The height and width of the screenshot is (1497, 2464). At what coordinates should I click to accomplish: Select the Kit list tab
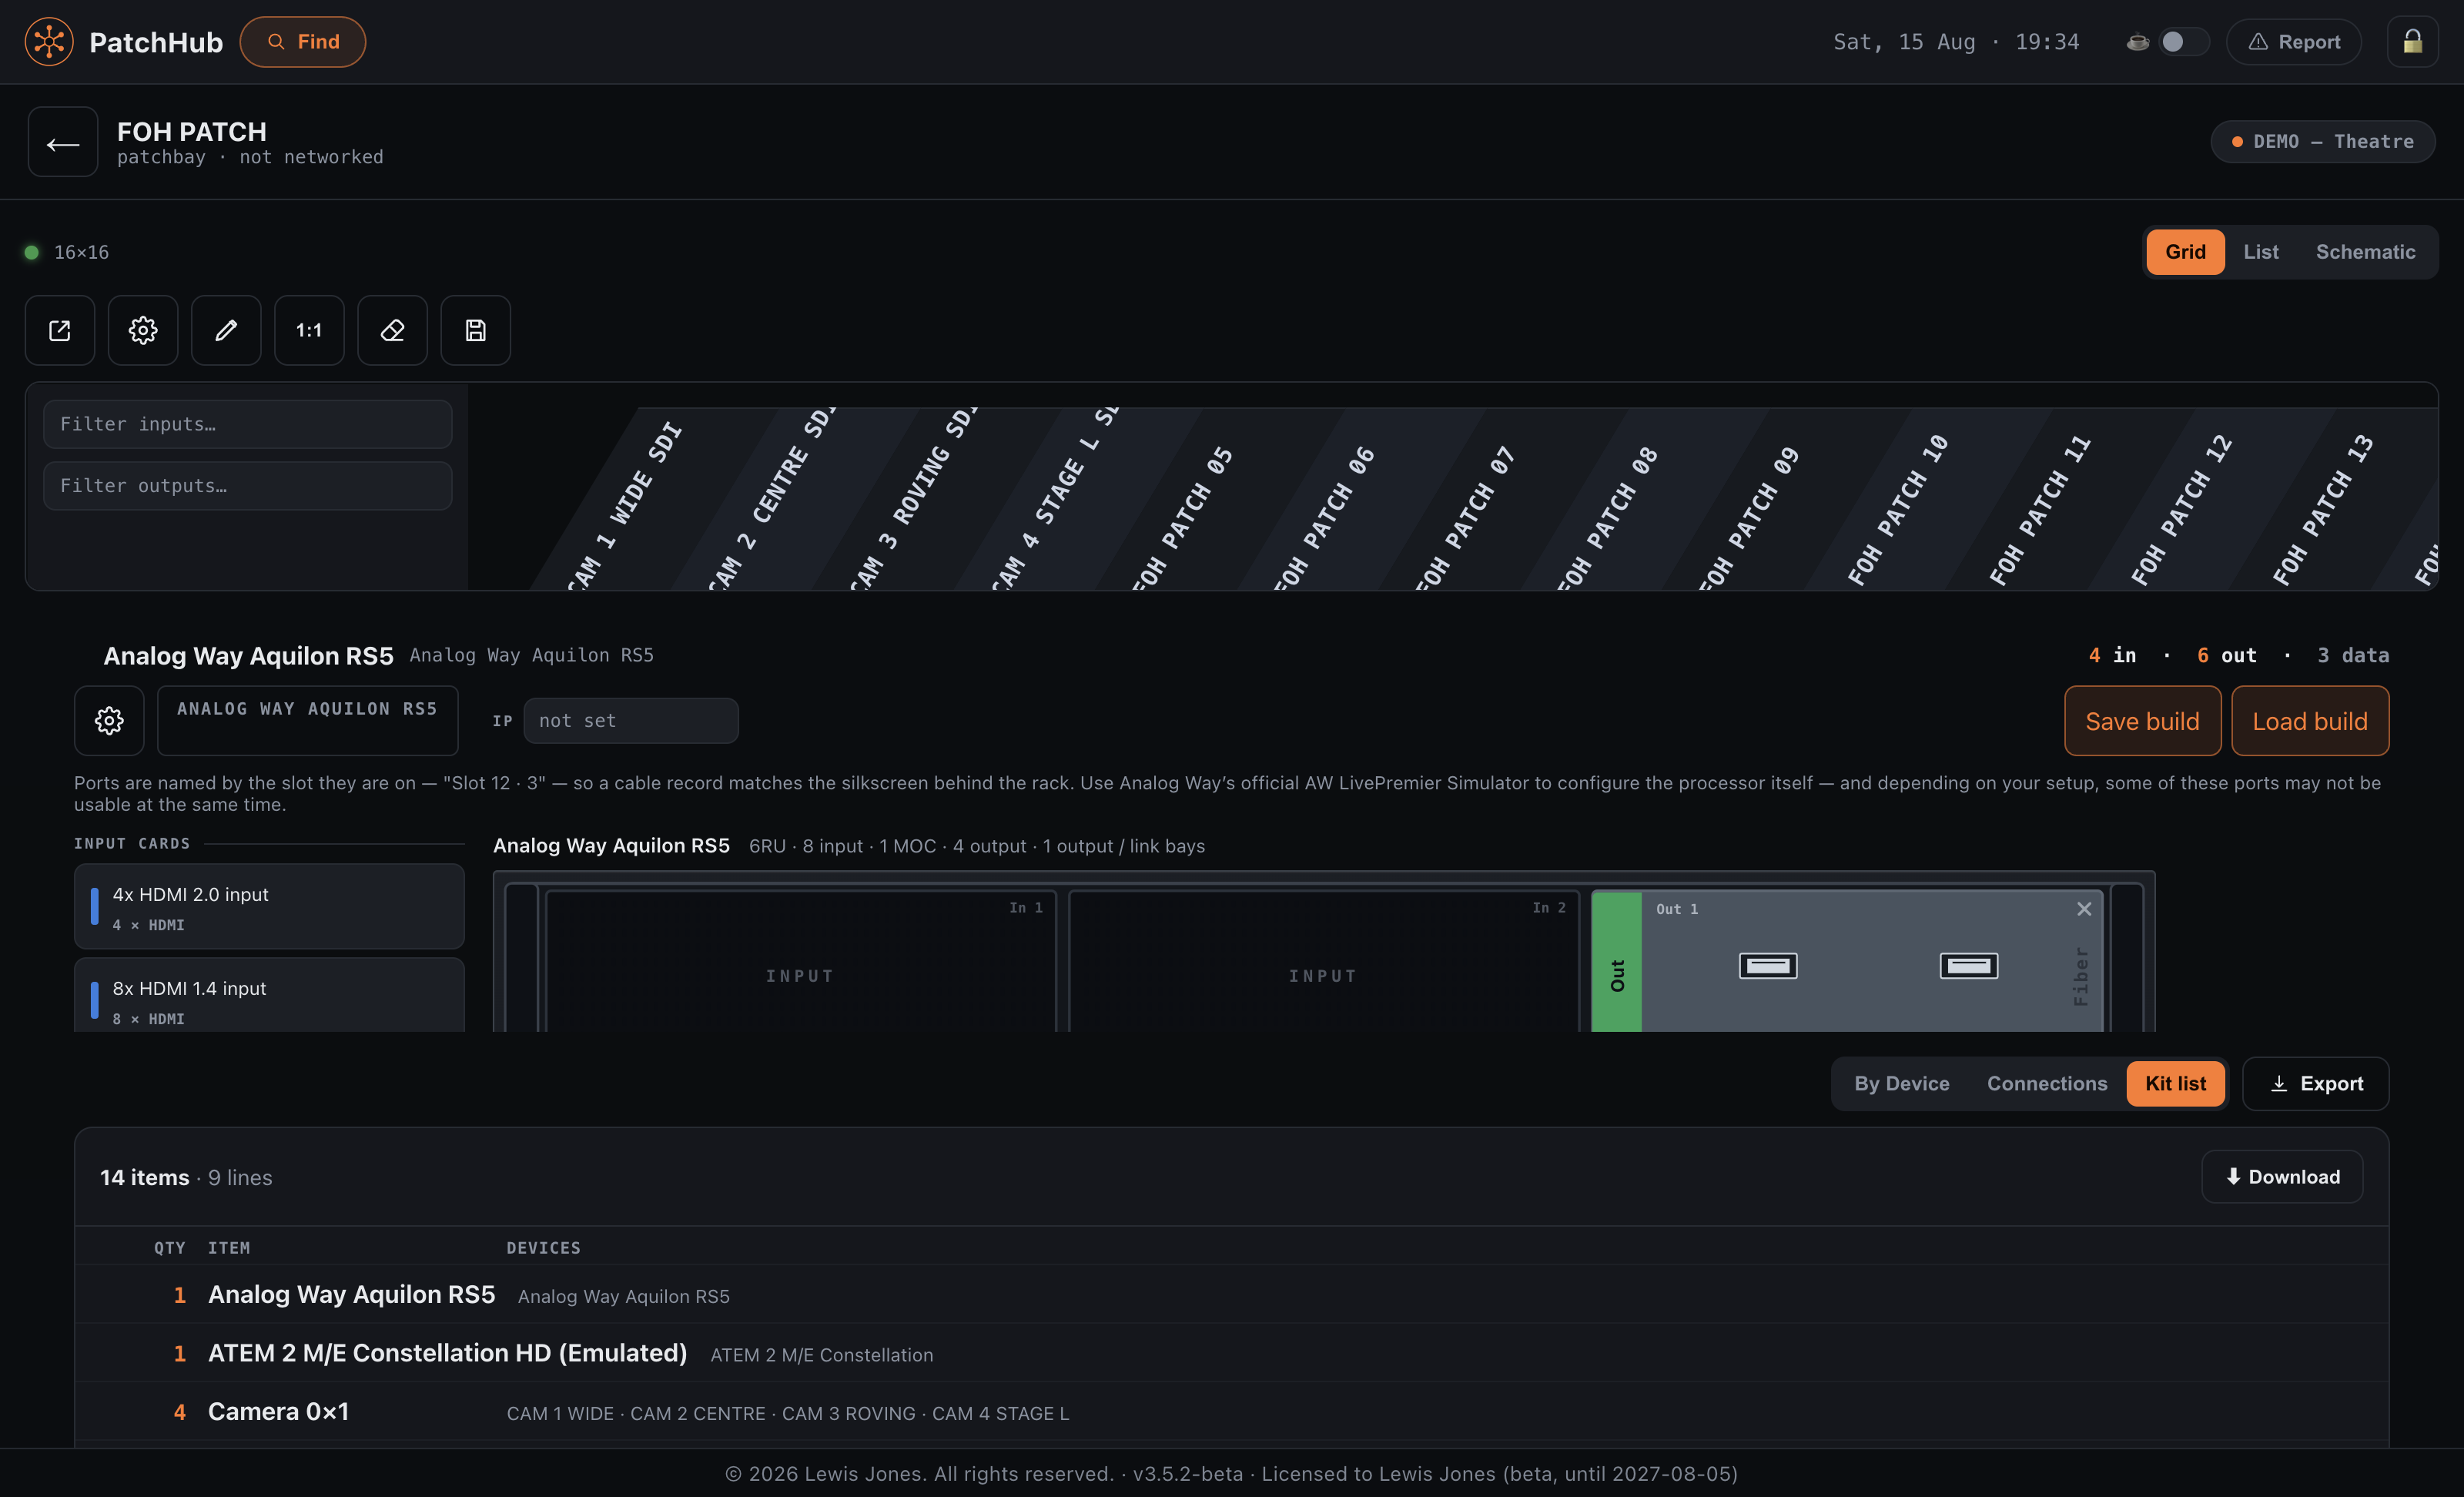click(x=2175, y=1084)
